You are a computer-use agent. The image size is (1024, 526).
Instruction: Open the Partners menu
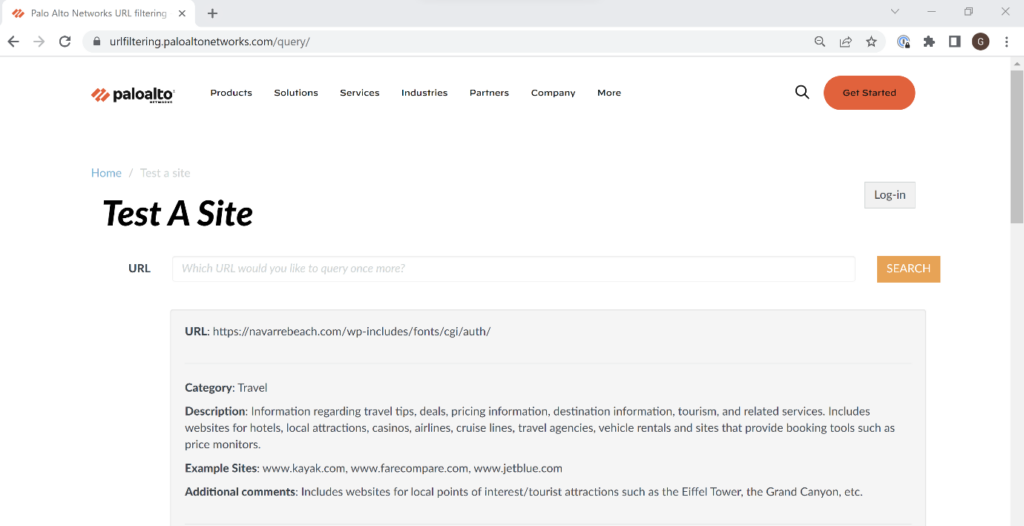coord(489,93)
